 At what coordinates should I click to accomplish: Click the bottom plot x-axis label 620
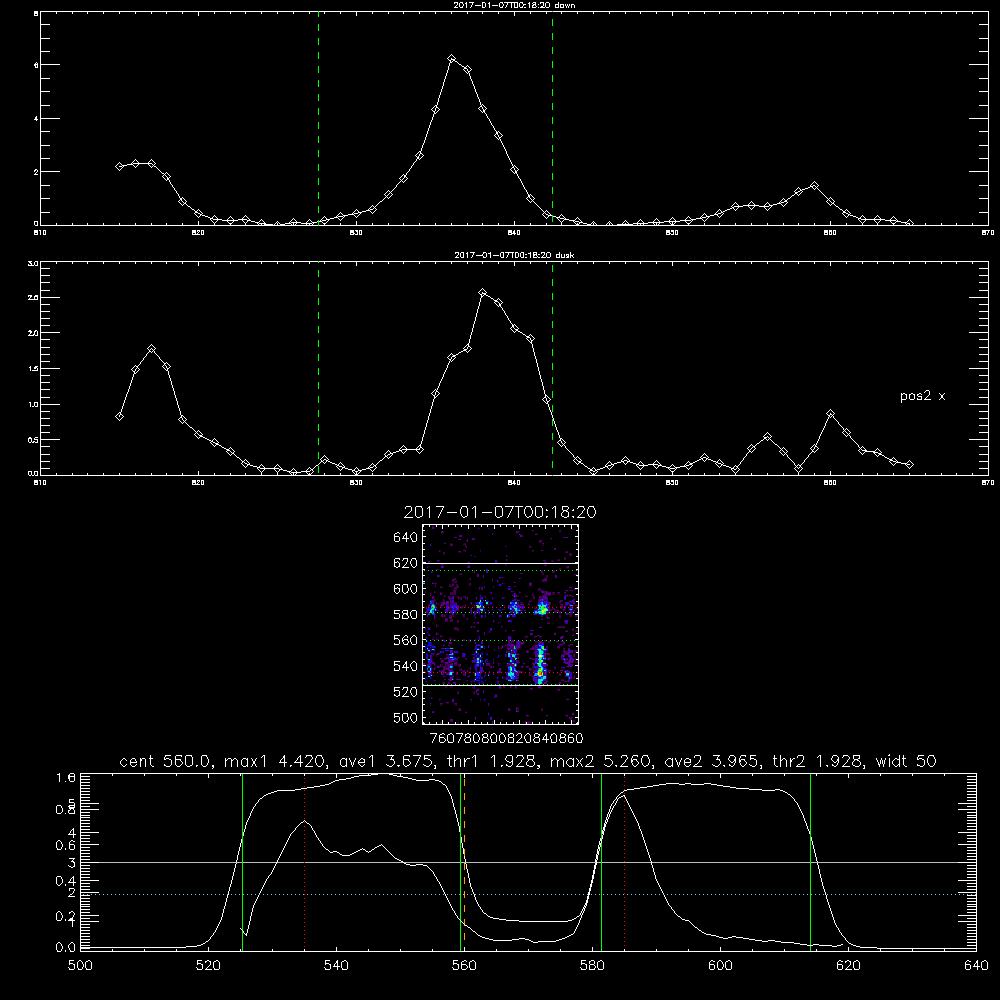point(848,966)
